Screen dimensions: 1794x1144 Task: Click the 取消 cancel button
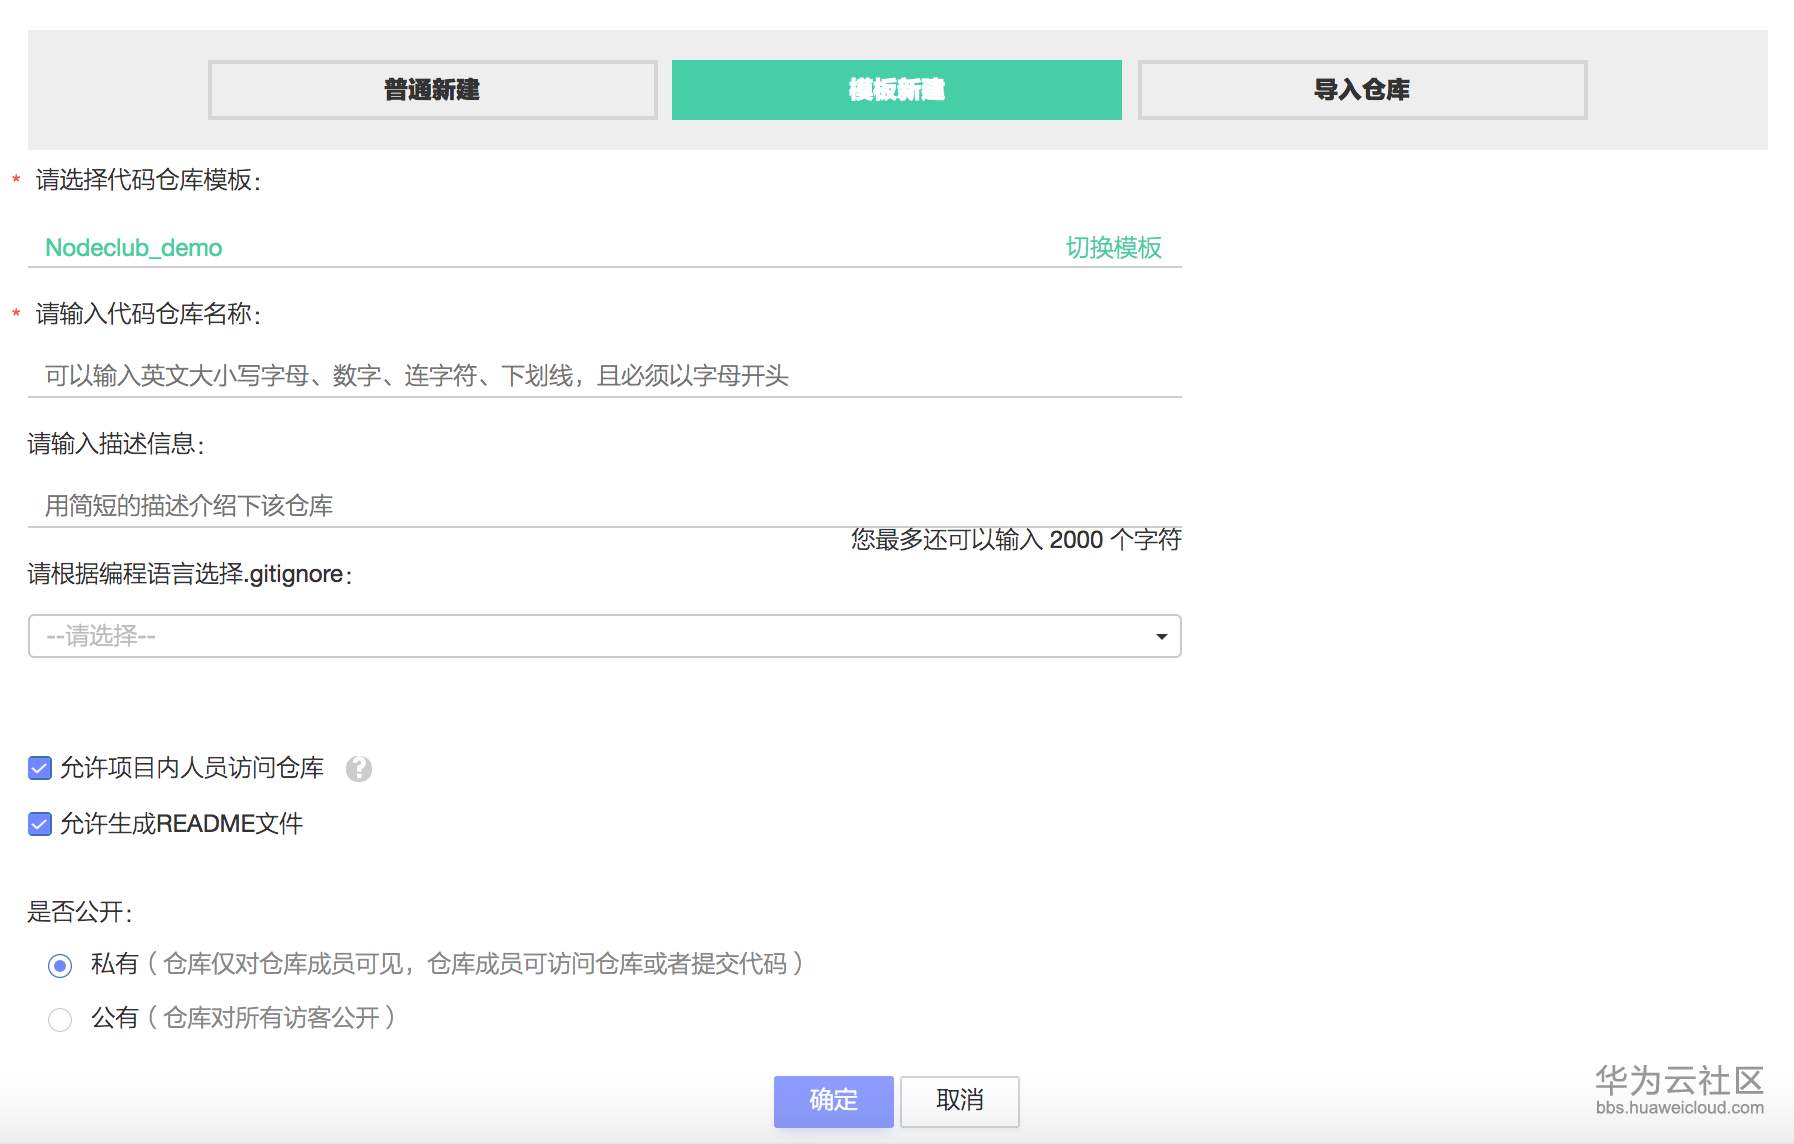959,1100
